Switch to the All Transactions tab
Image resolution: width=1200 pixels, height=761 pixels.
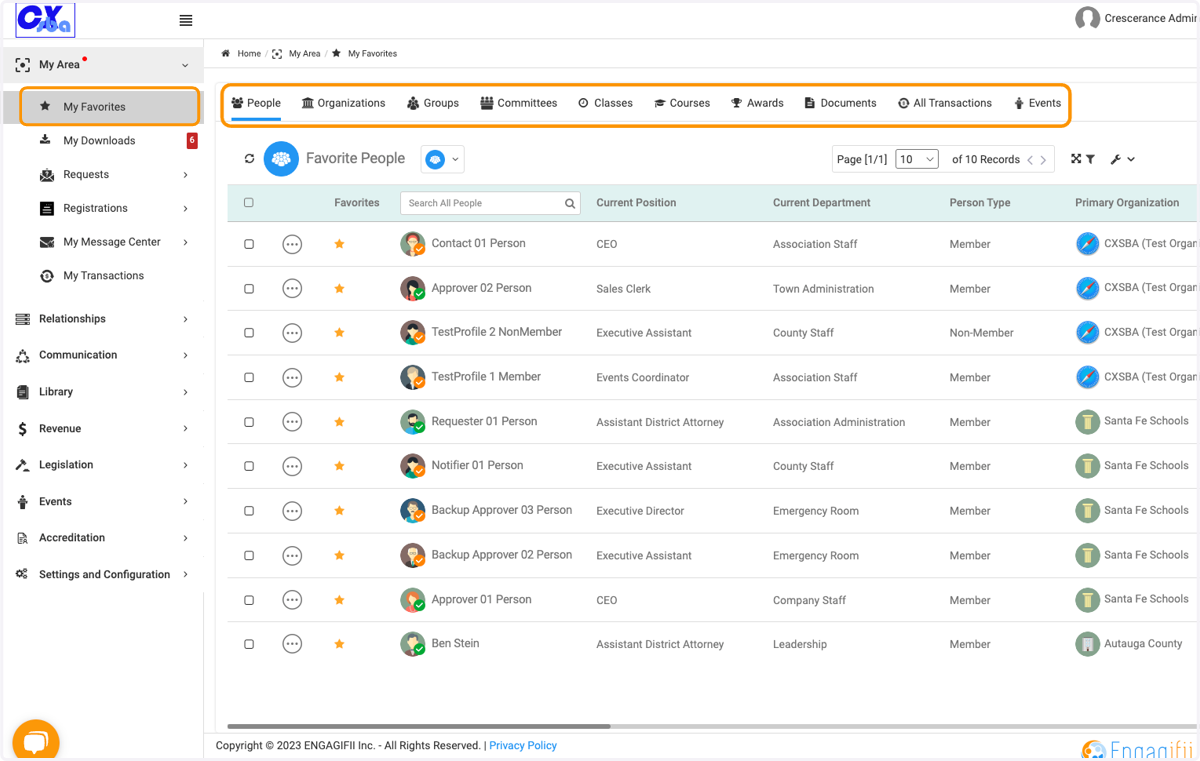[x=945, y=103]
